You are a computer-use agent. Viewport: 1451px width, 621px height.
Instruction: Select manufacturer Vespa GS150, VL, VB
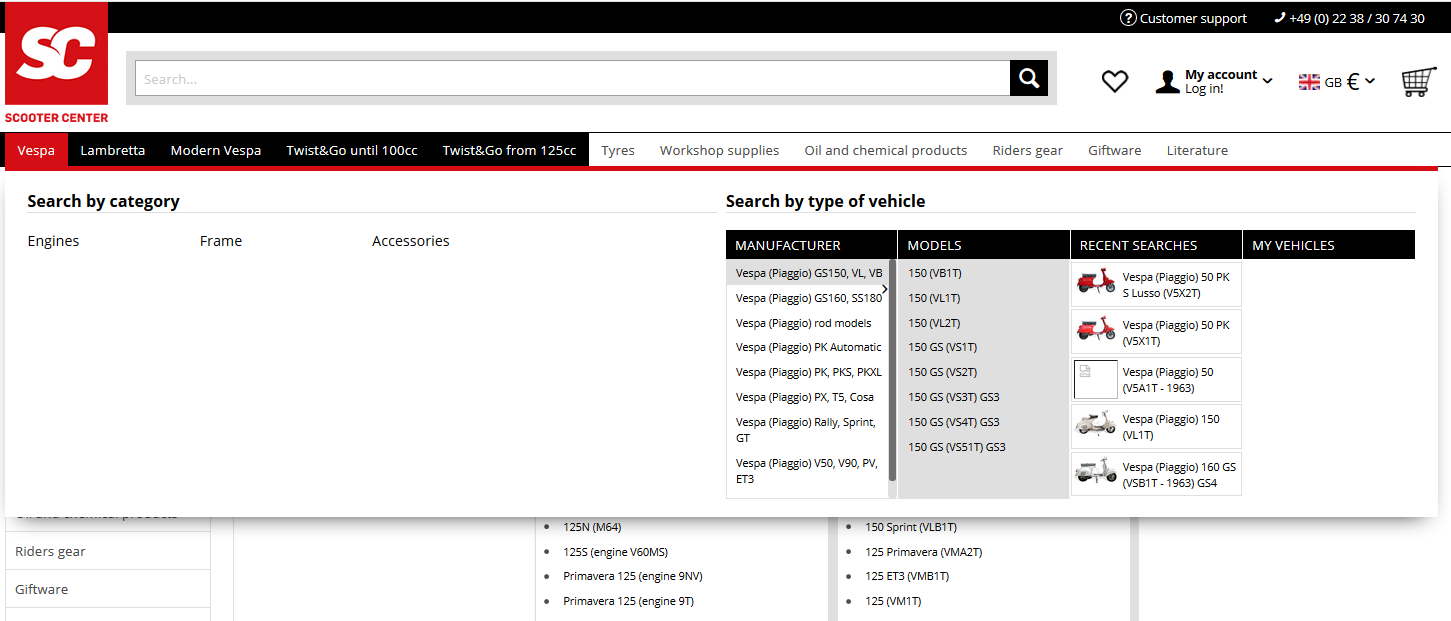point(808,273)
